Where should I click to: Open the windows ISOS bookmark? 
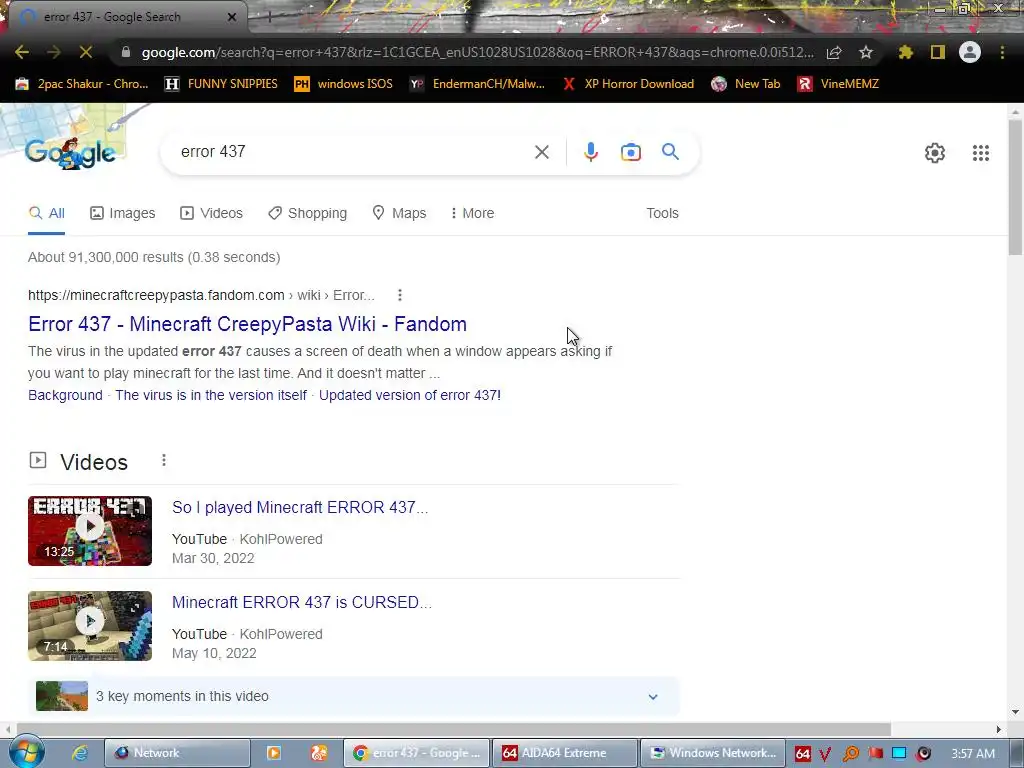tap(343, 84)
